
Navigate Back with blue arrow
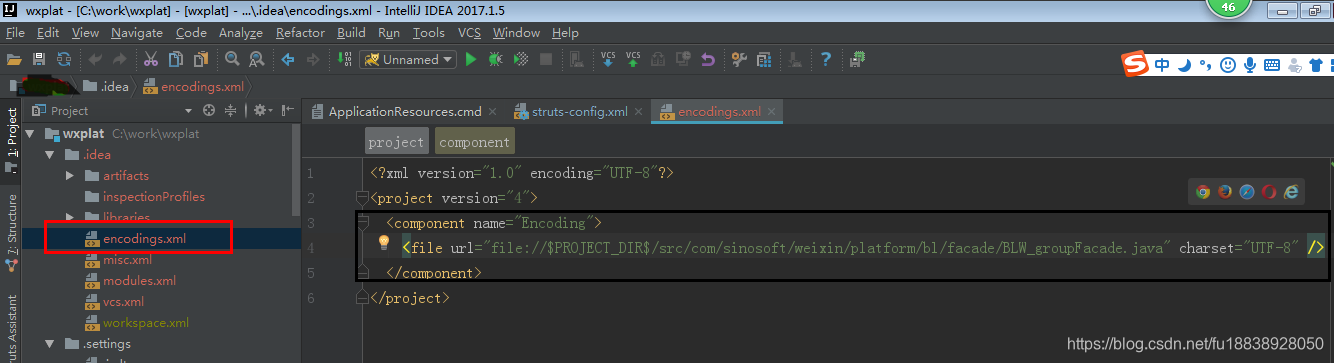tap(287, 59)
